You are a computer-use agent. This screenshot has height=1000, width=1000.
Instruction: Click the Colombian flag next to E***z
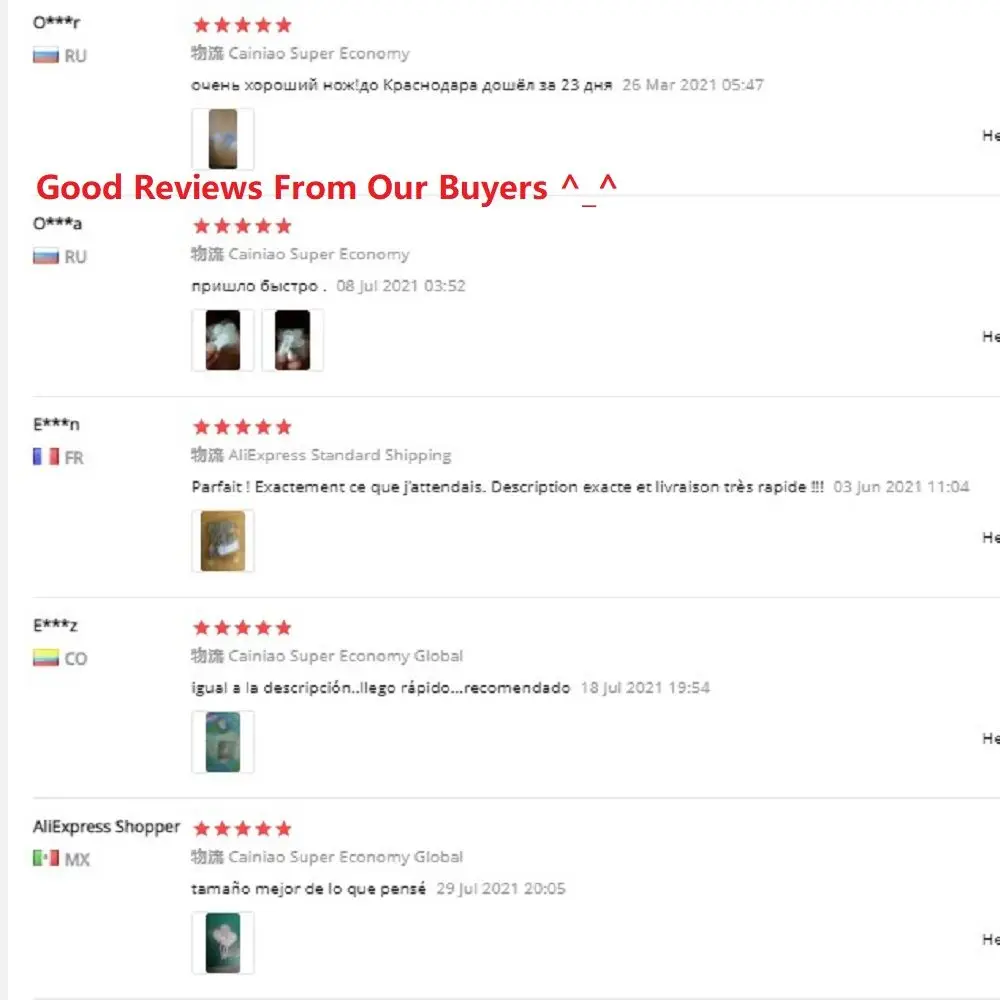point(46,658)
